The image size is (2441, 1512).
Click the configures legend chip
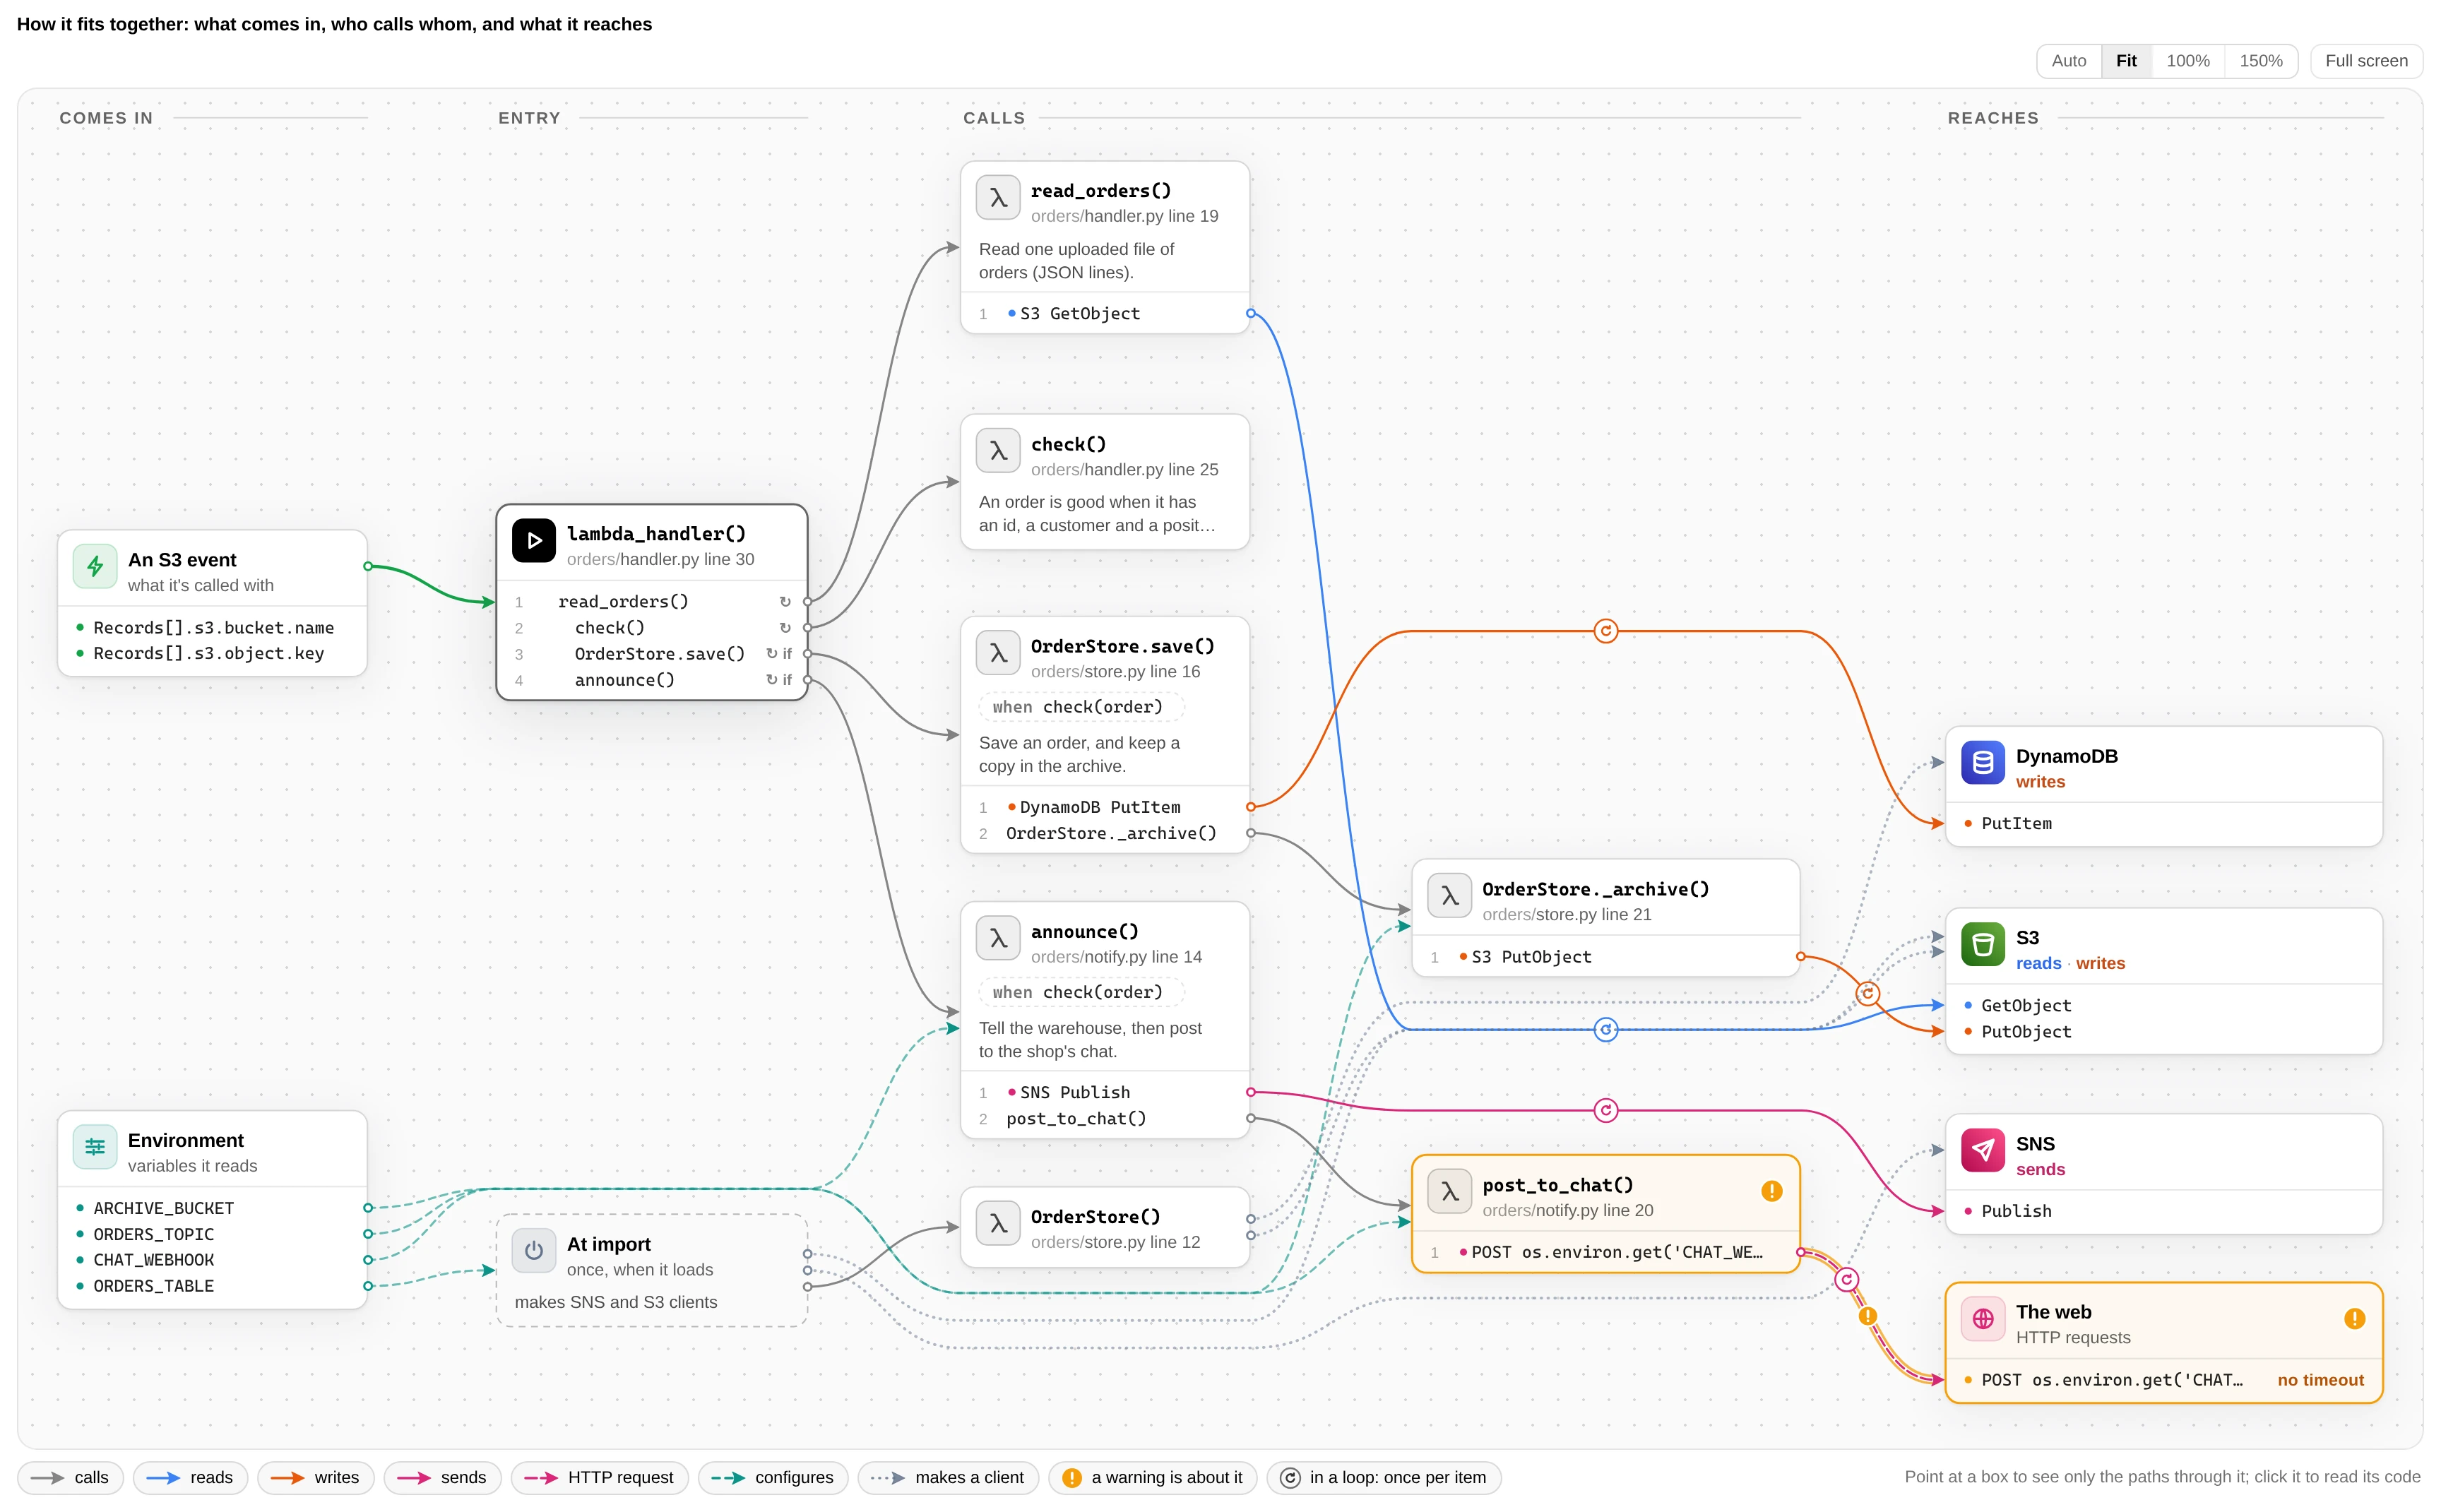(x=772, y=1477)
